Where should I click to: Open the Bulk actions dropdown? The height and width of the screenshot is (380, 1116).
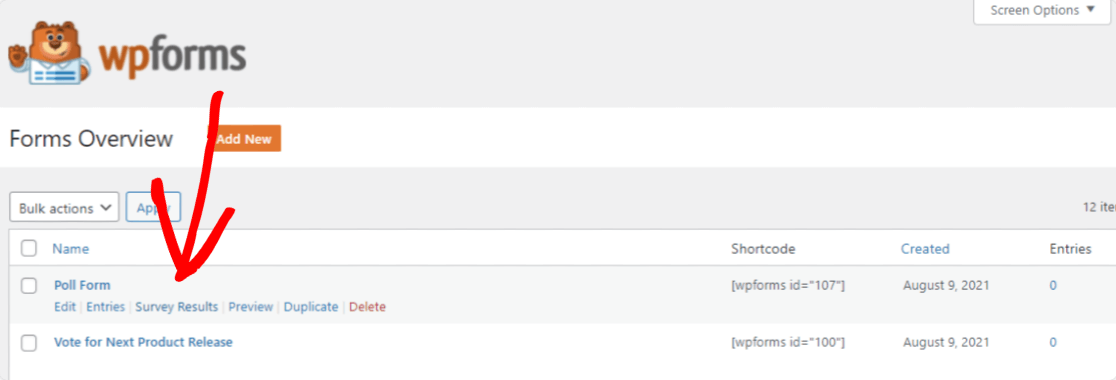[x=64, y=209]
